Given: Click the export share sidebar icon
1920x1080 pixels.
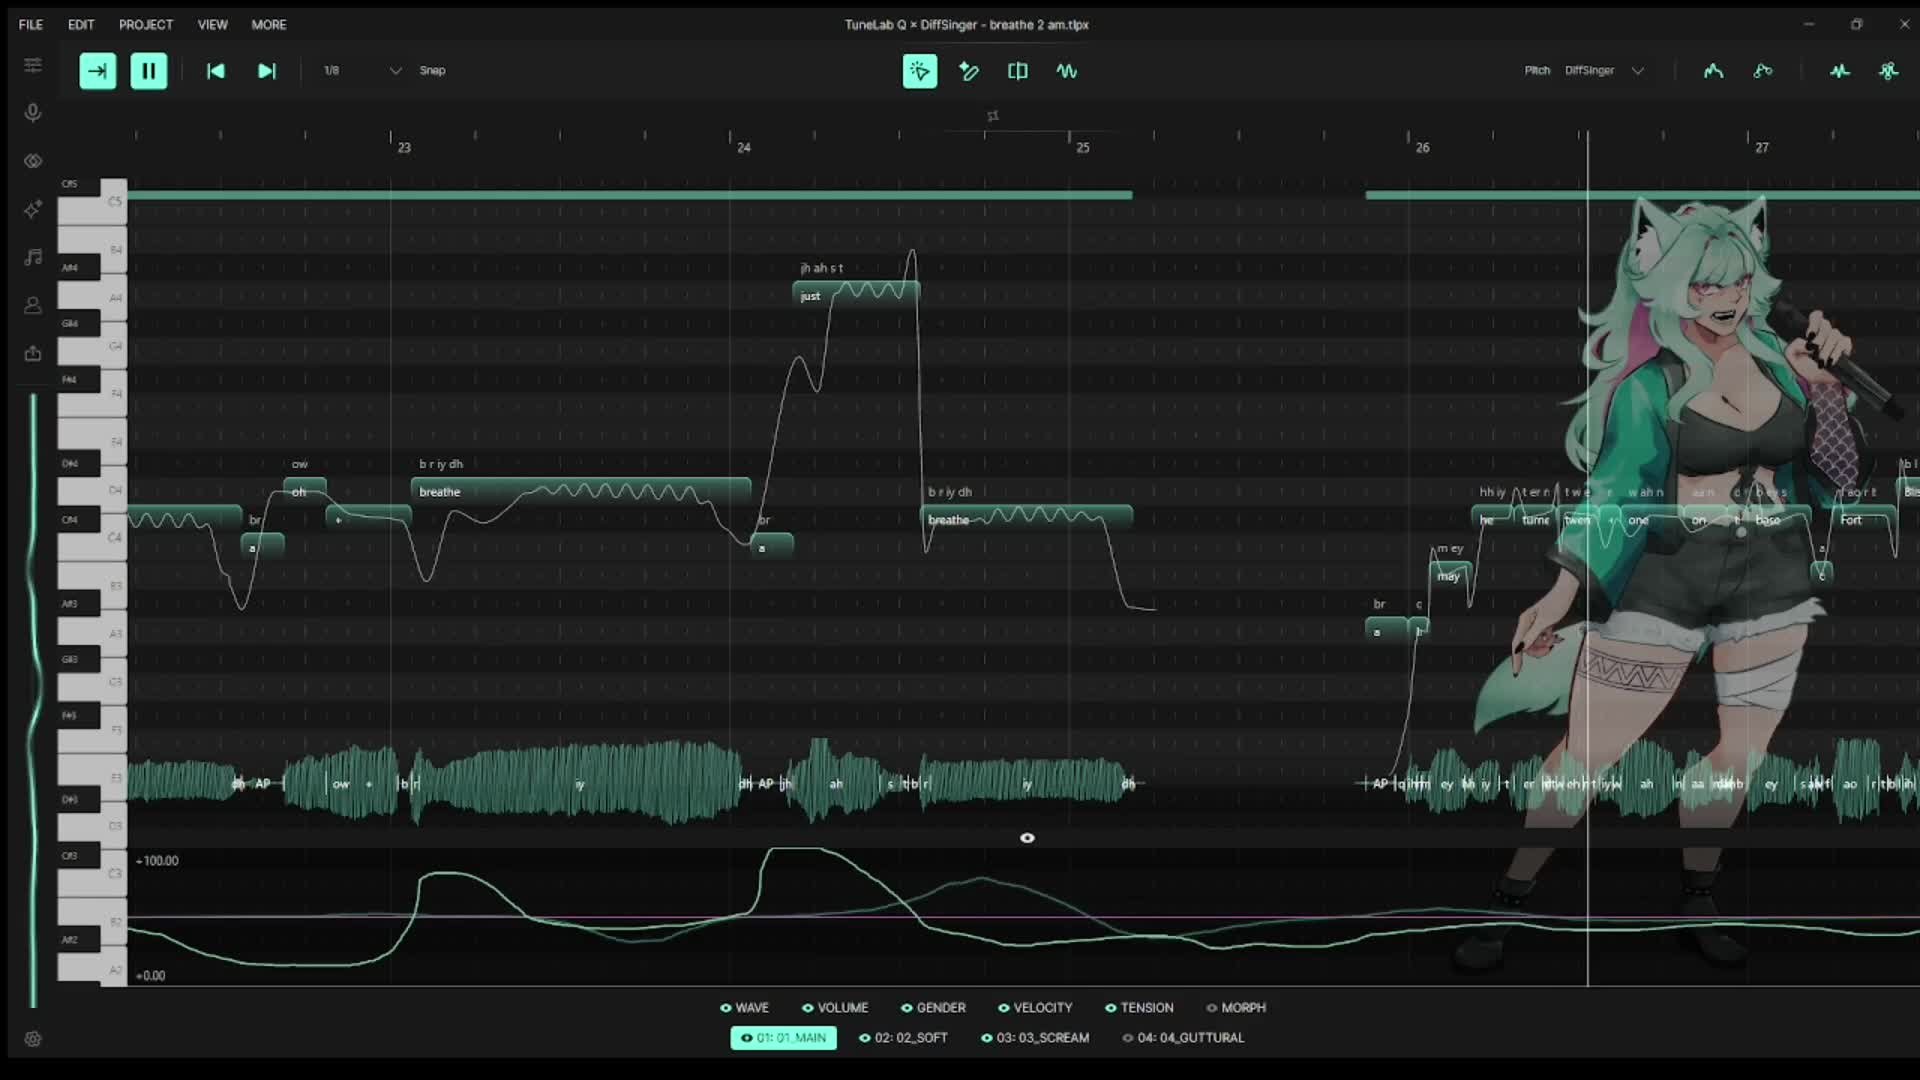Looking at the screenshot, I should [x=33, y=353].
